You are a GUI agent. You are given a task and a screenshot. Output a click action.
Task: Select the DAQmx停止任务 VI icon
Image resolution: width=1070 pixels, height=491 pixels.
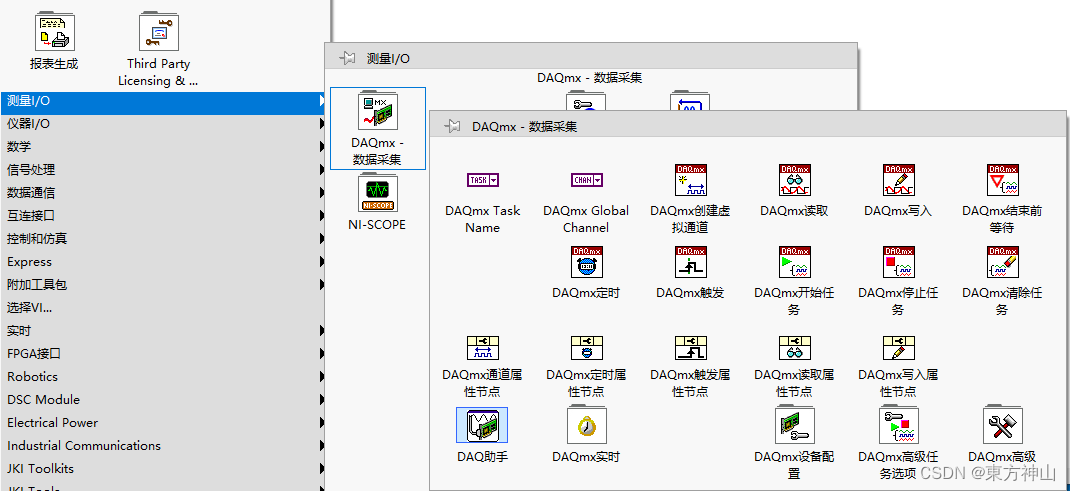coord(898,263)
